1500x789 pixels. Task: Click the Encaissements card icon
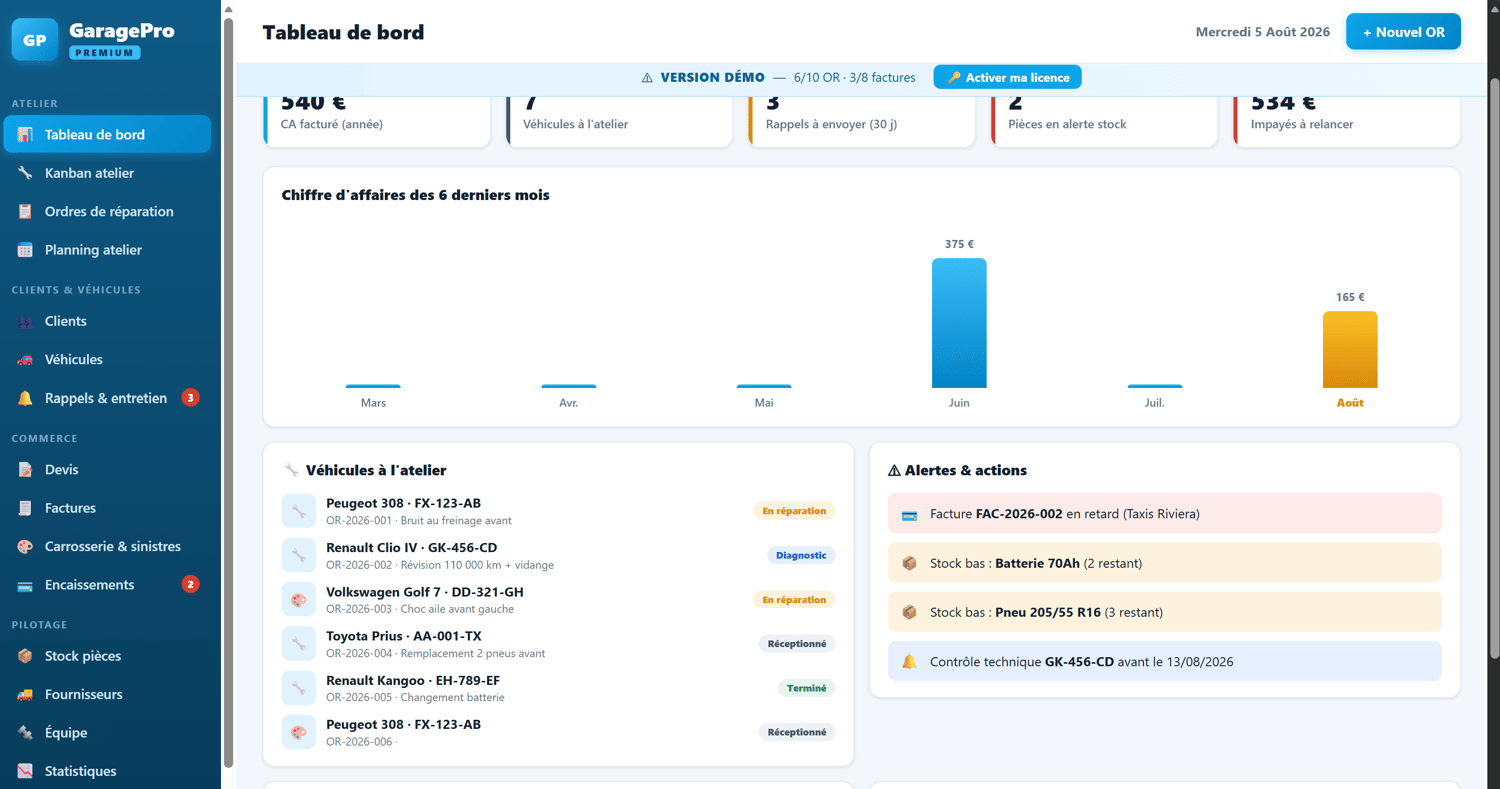[26, 585]
